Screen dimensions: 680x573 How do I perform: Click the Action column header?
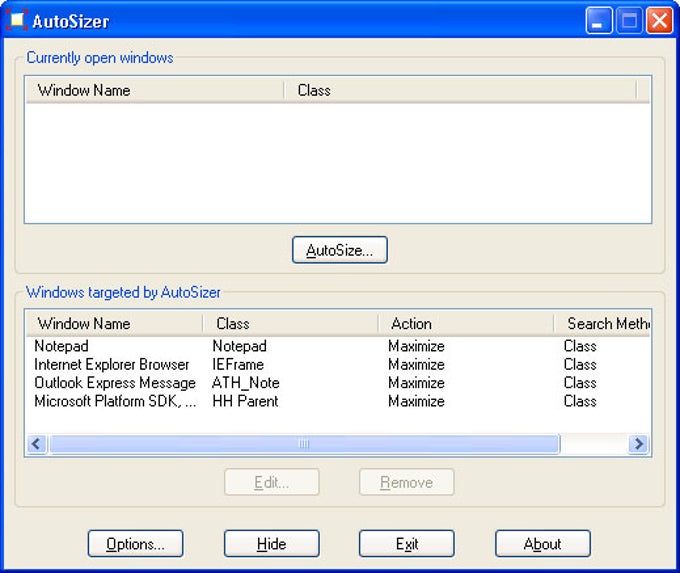point(466,324)
